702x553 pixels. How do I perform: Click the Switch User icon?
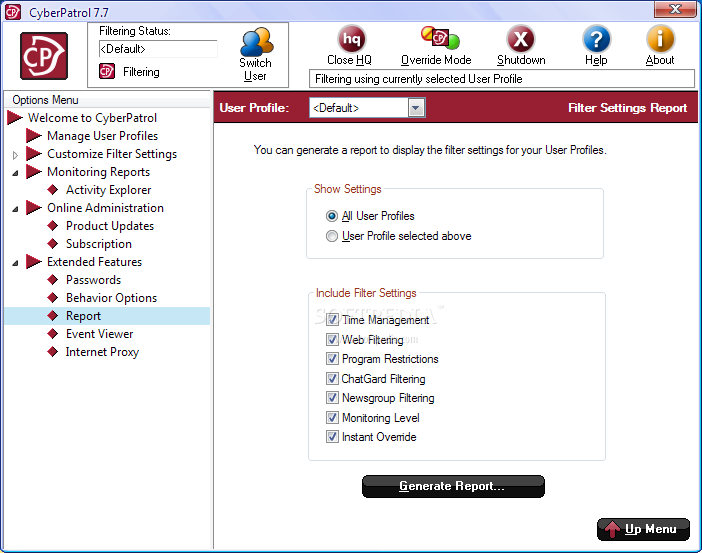coord(257,42)
